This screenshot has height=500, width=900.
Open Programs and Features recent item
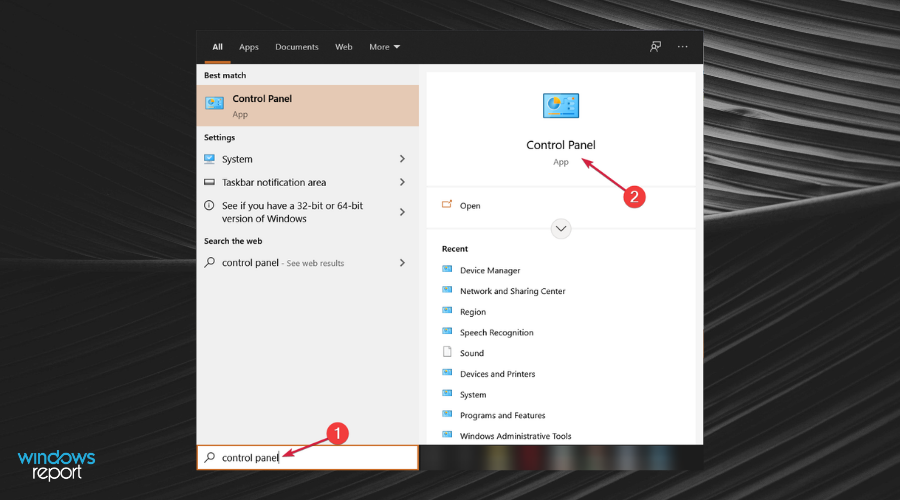tap(503, 415)
